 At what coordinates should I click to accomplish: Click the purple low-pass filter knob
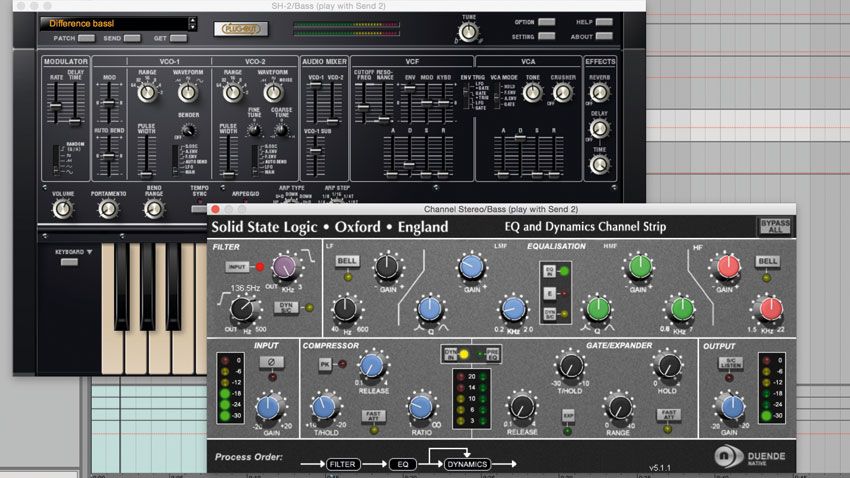point(284,267)
